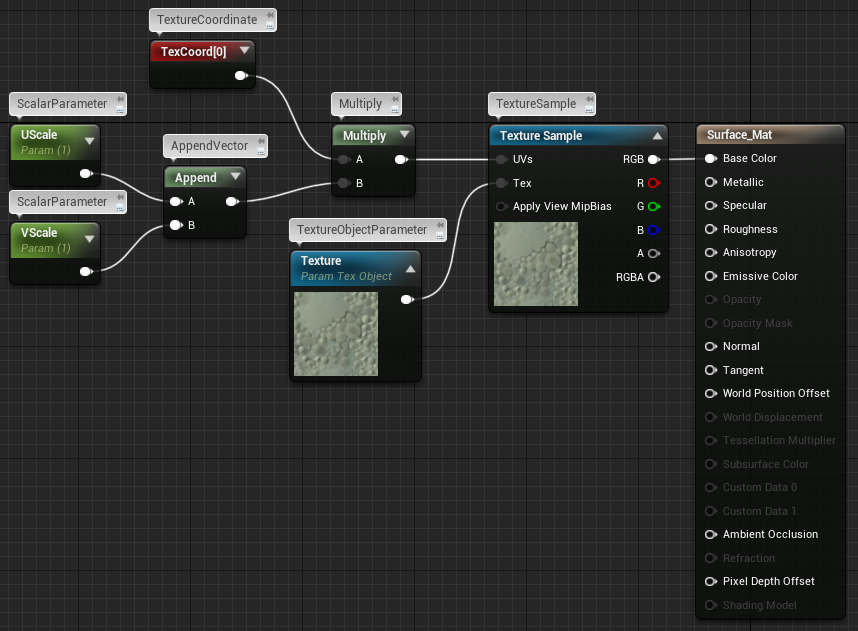Viewport: 858px width, 631px height.
Task: Click the AppendVector comment bubble label
Action: coord(209,146)
